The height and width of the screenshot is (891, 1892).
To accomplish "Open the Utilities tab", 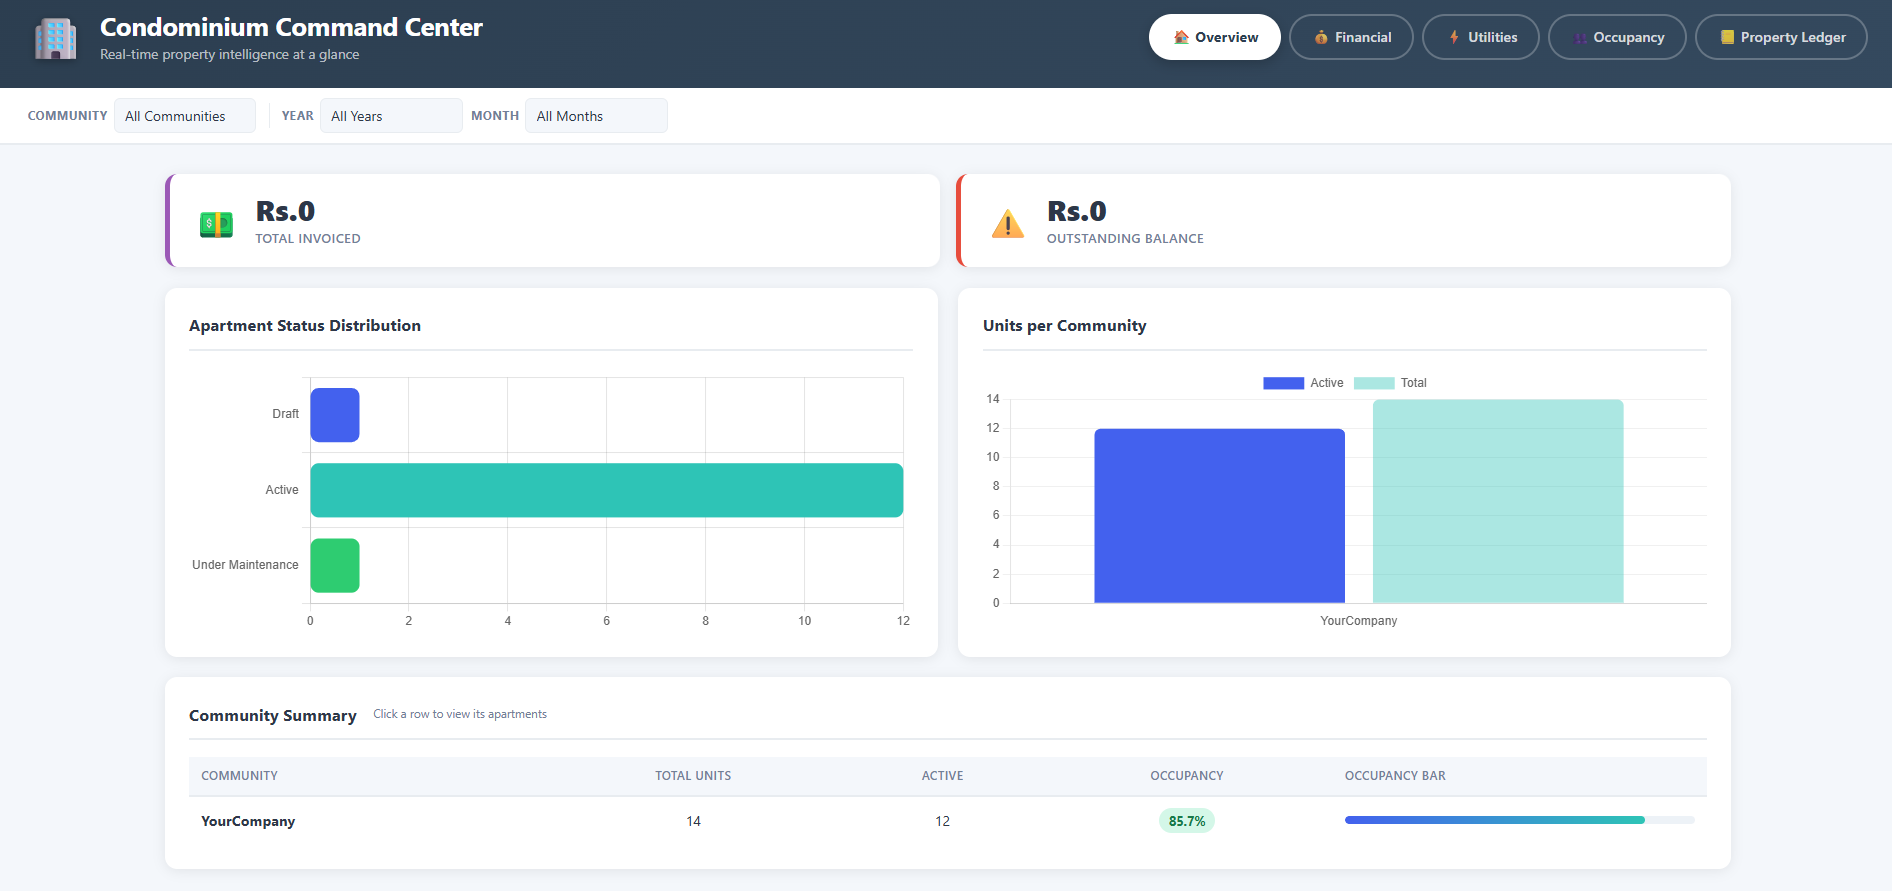I will point(1481,37).
